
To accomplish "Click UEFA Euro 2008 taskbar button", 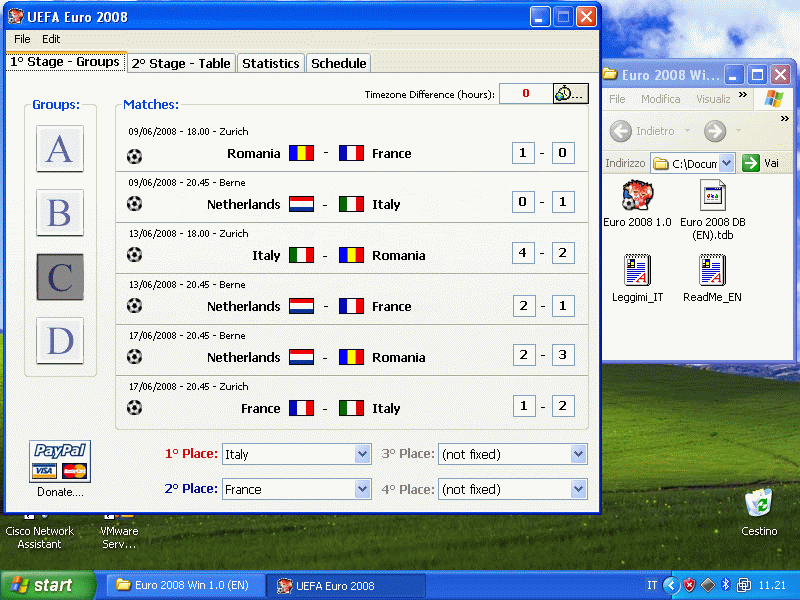I will [x=346, y=586].
